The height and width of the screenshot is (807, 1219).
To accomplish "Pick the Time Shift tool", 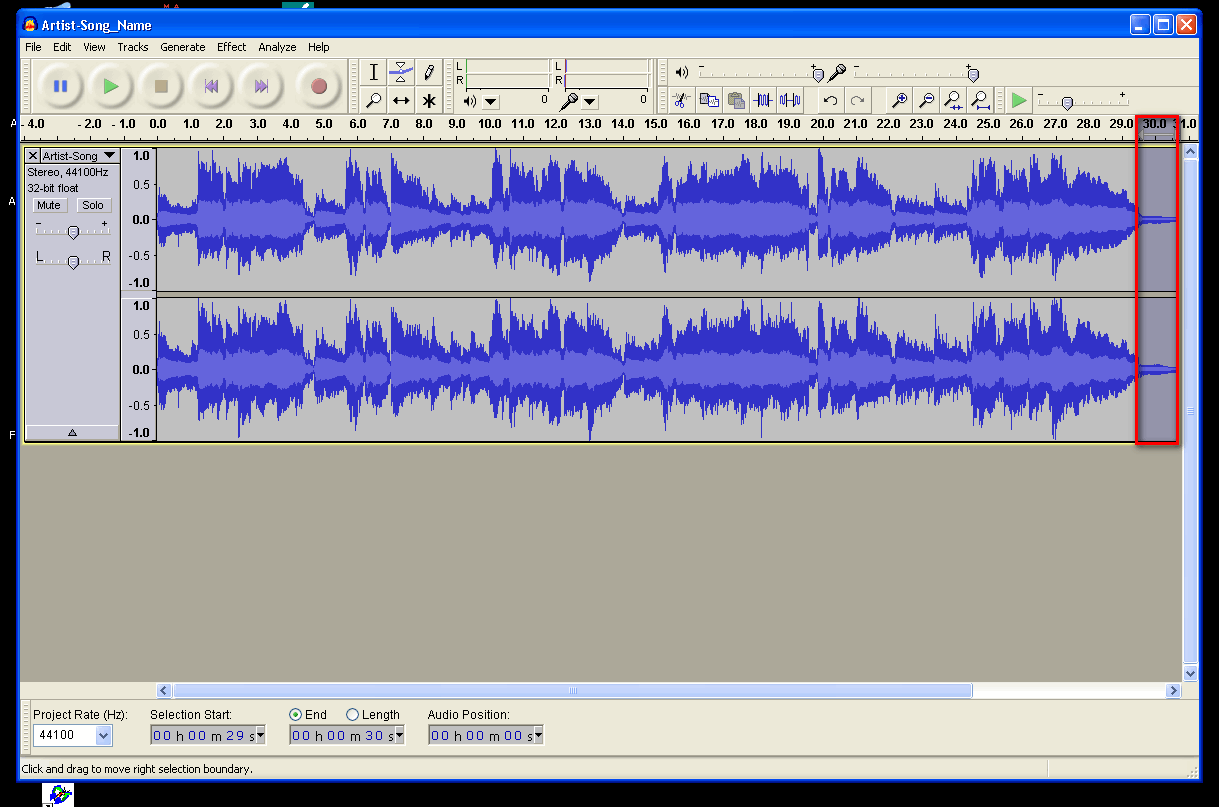I will click(401, 100).
